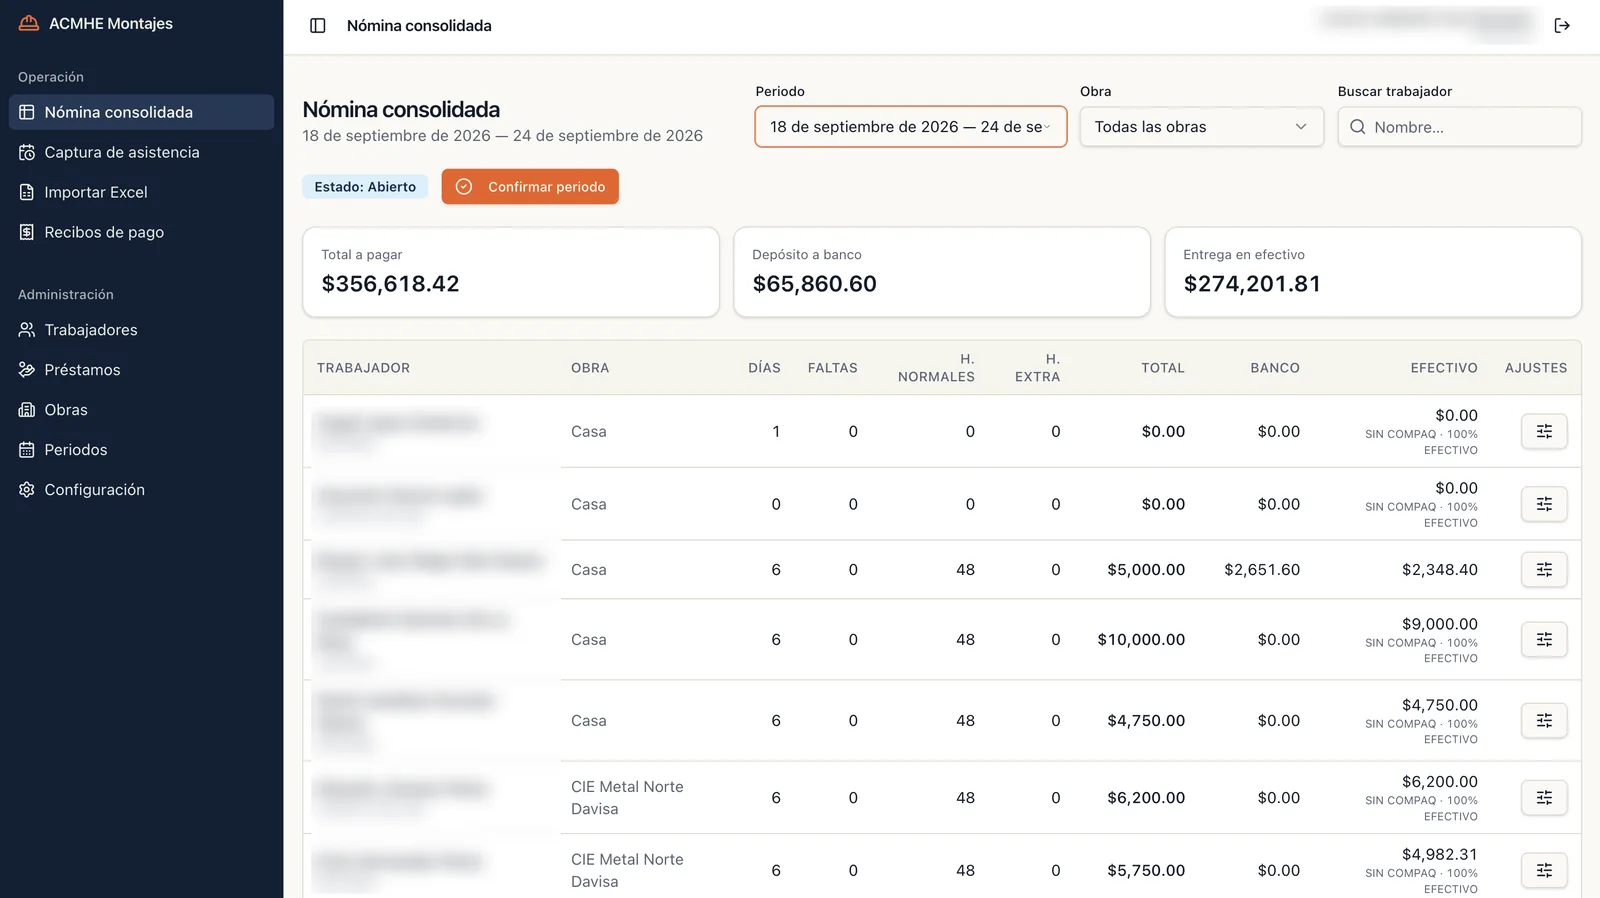
Task: Click the Estado: Abierto badge
Action: (365, 187)
